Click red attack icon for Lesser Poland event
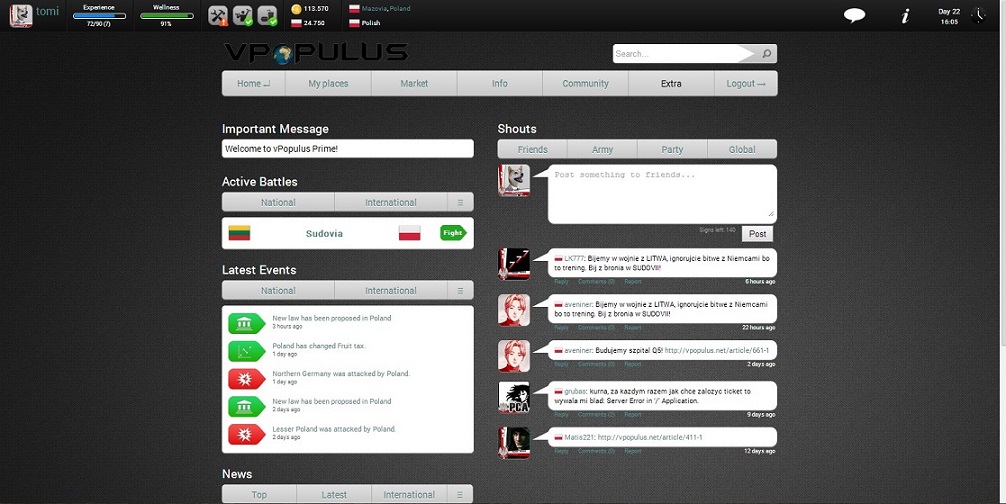1006x504 pixels. click(246, 434)
